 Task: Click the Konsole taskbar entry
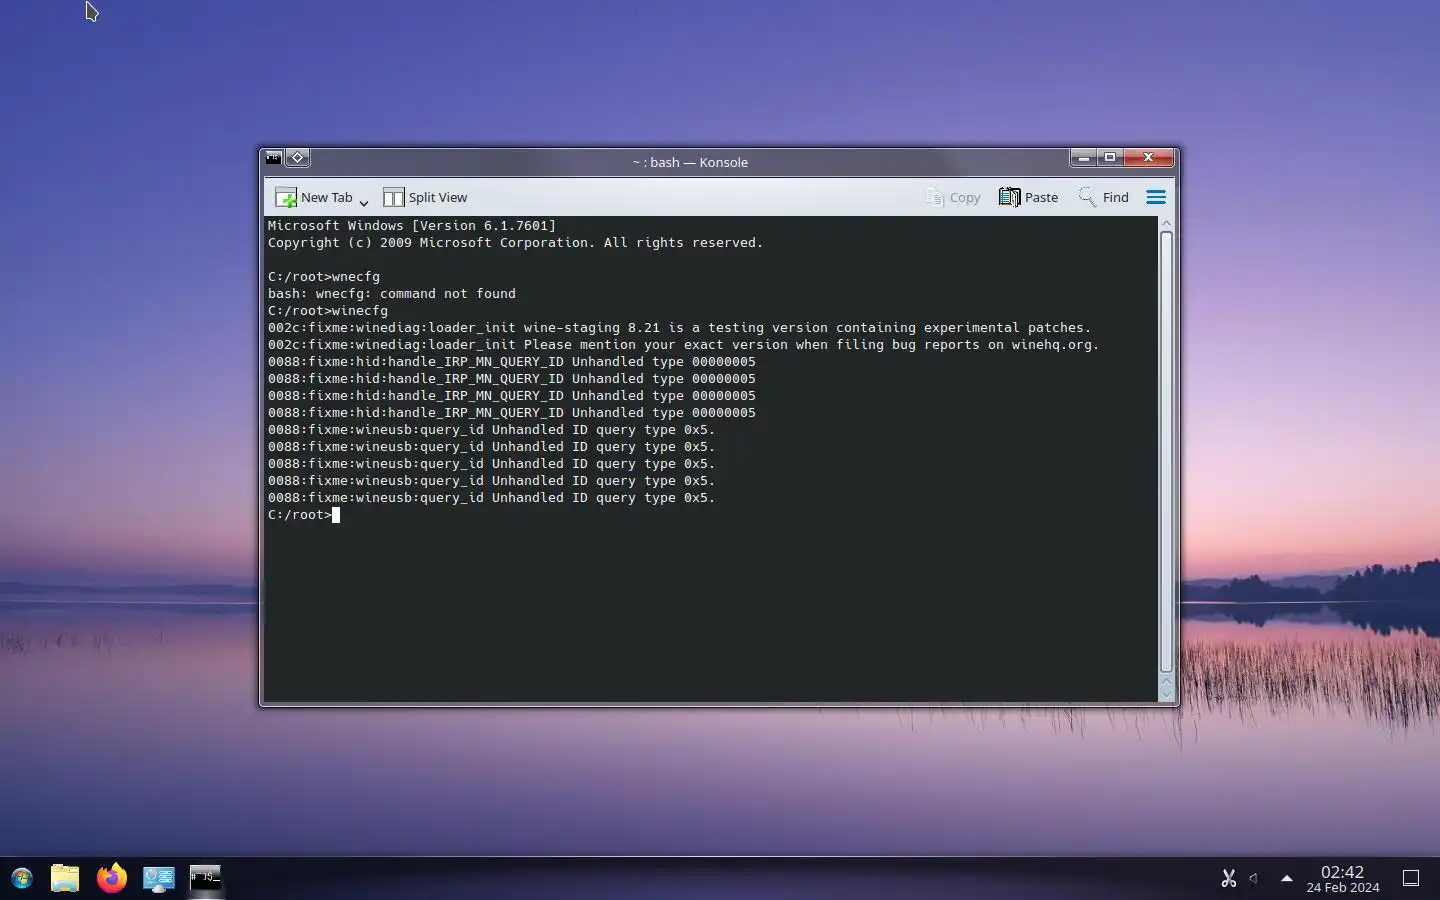pyautogui.click(x=205, y=878)
